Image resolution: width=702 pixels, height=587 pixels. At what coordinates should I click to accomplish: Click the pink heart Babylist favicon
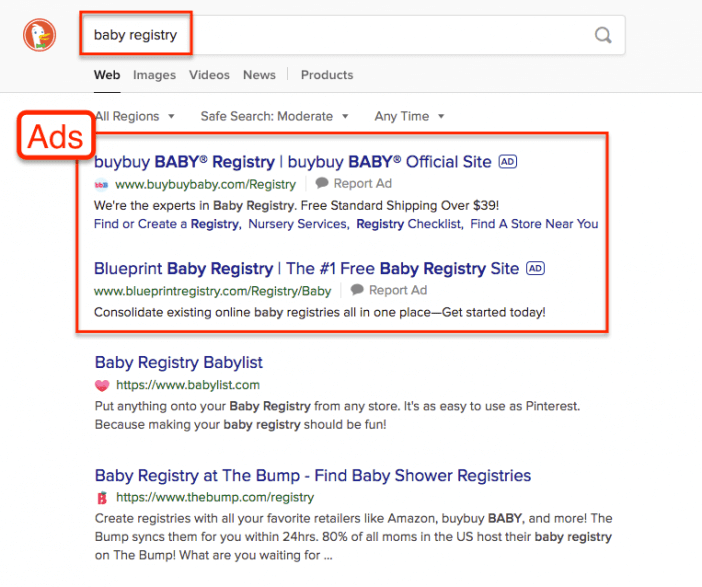click(x=102, y=385)
